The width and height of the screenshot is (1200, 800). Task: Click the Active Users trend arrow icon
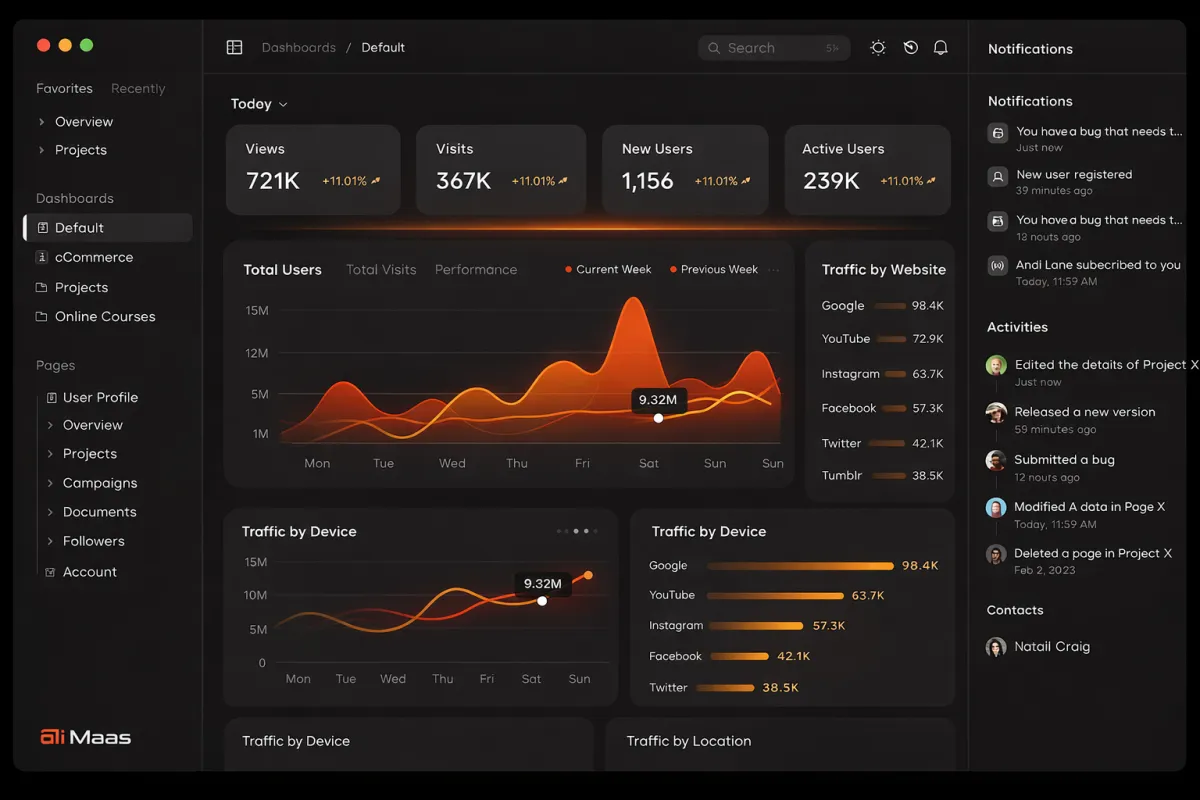(932, 181)
